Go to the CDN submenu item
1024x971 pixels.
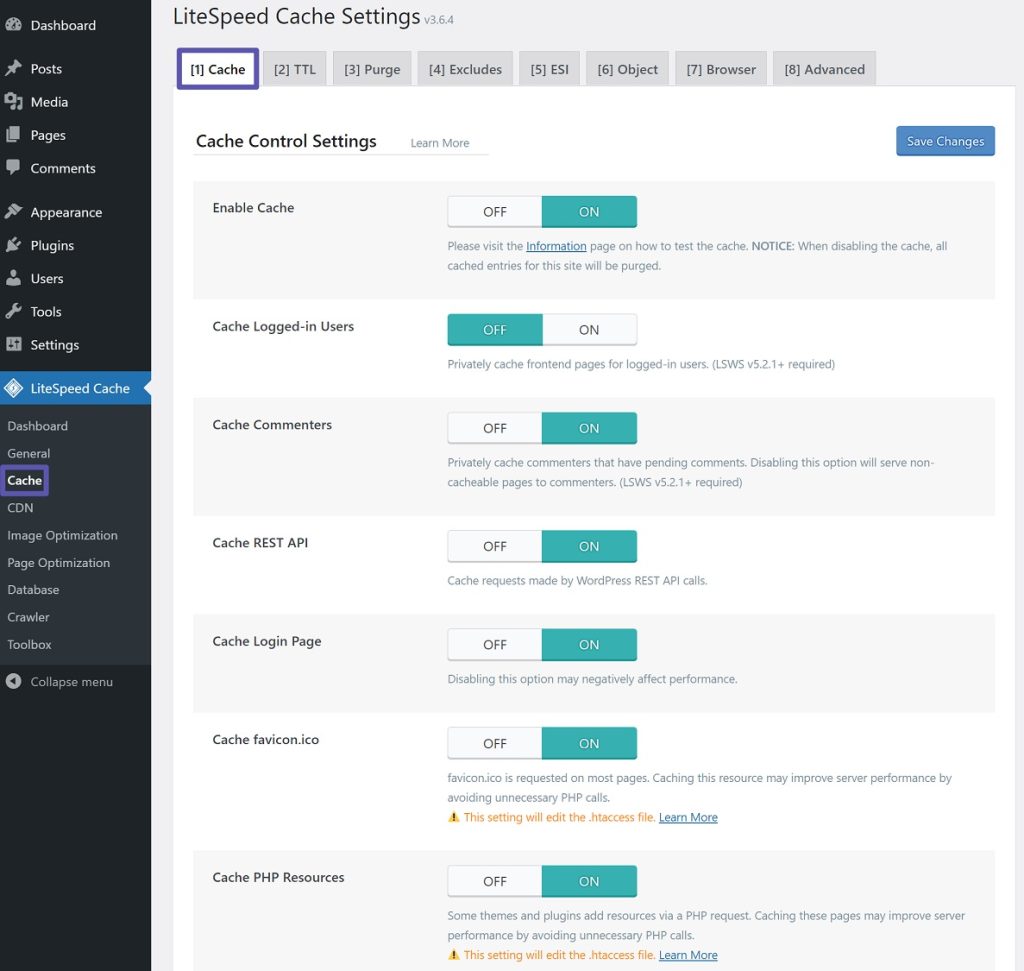[20, 507]
